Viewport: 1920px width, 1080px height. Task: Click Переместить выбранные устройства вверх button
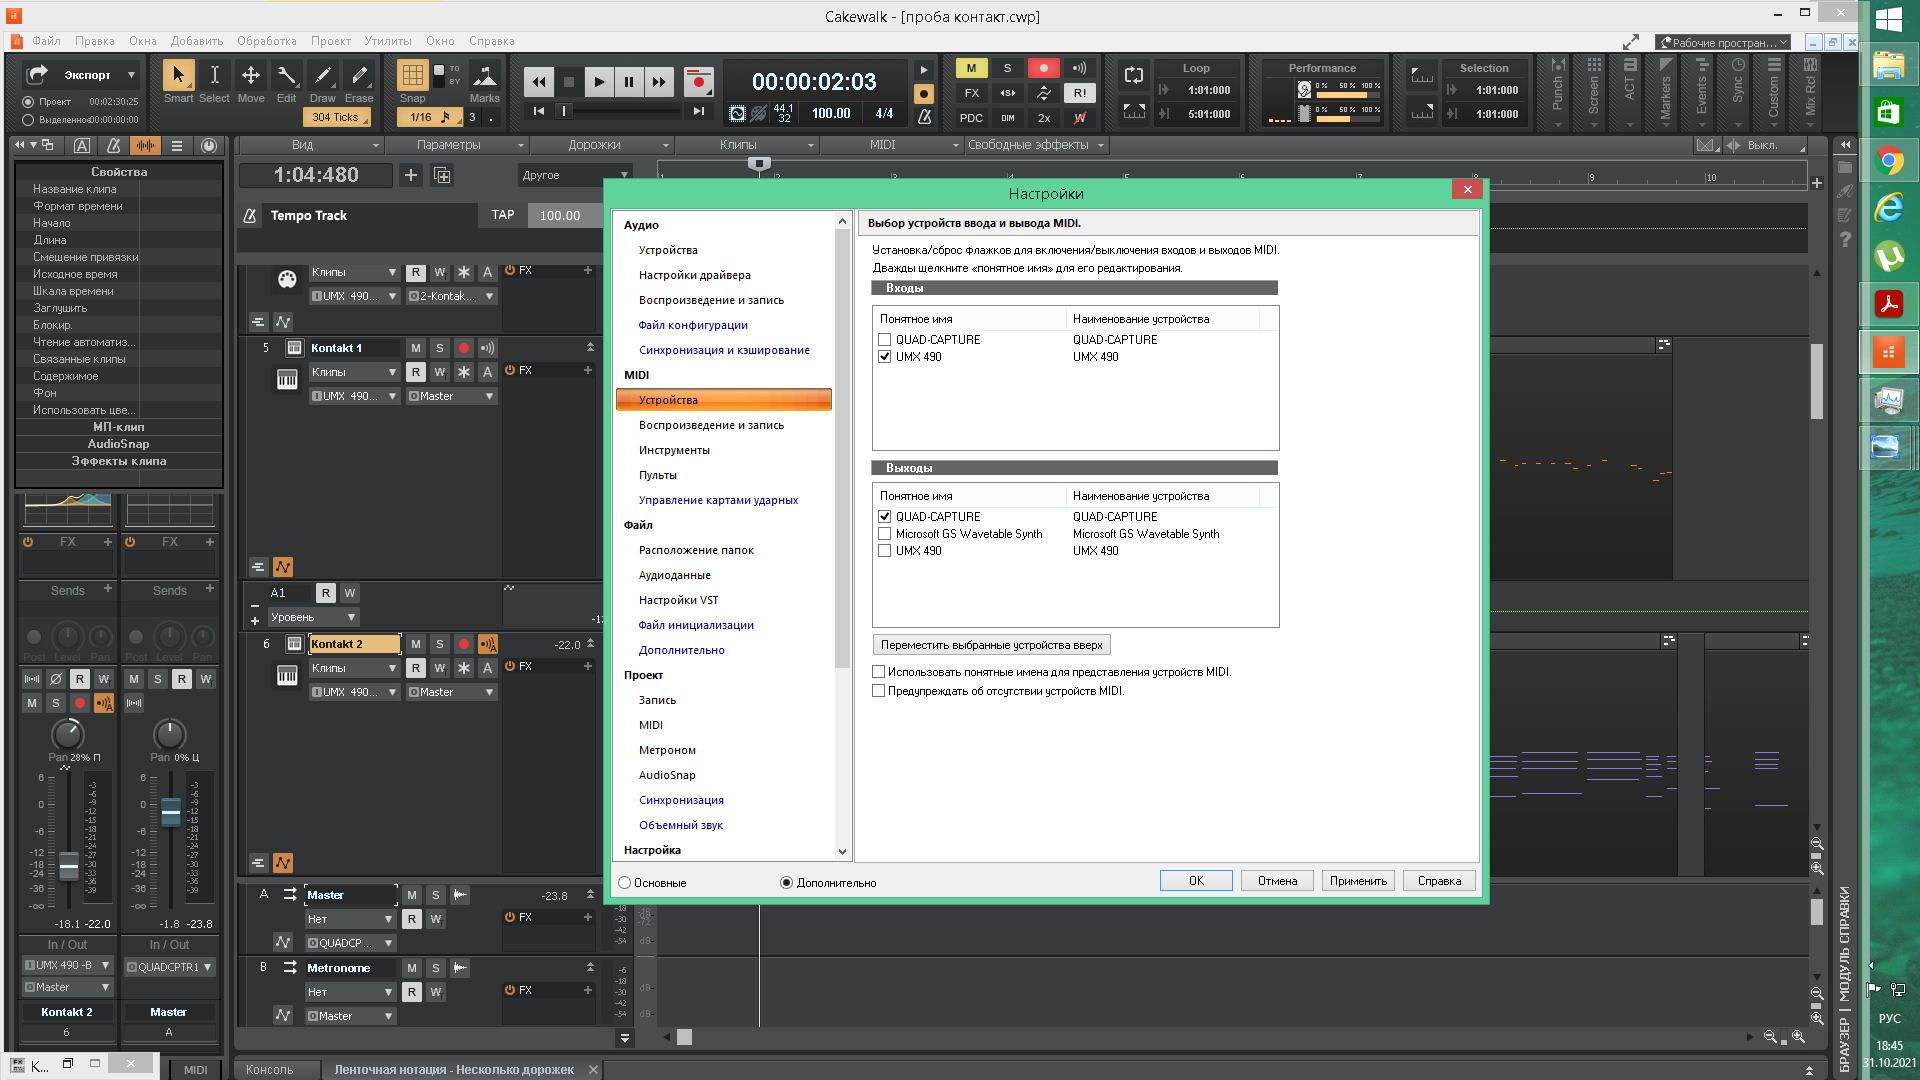[x=991, y=645]
